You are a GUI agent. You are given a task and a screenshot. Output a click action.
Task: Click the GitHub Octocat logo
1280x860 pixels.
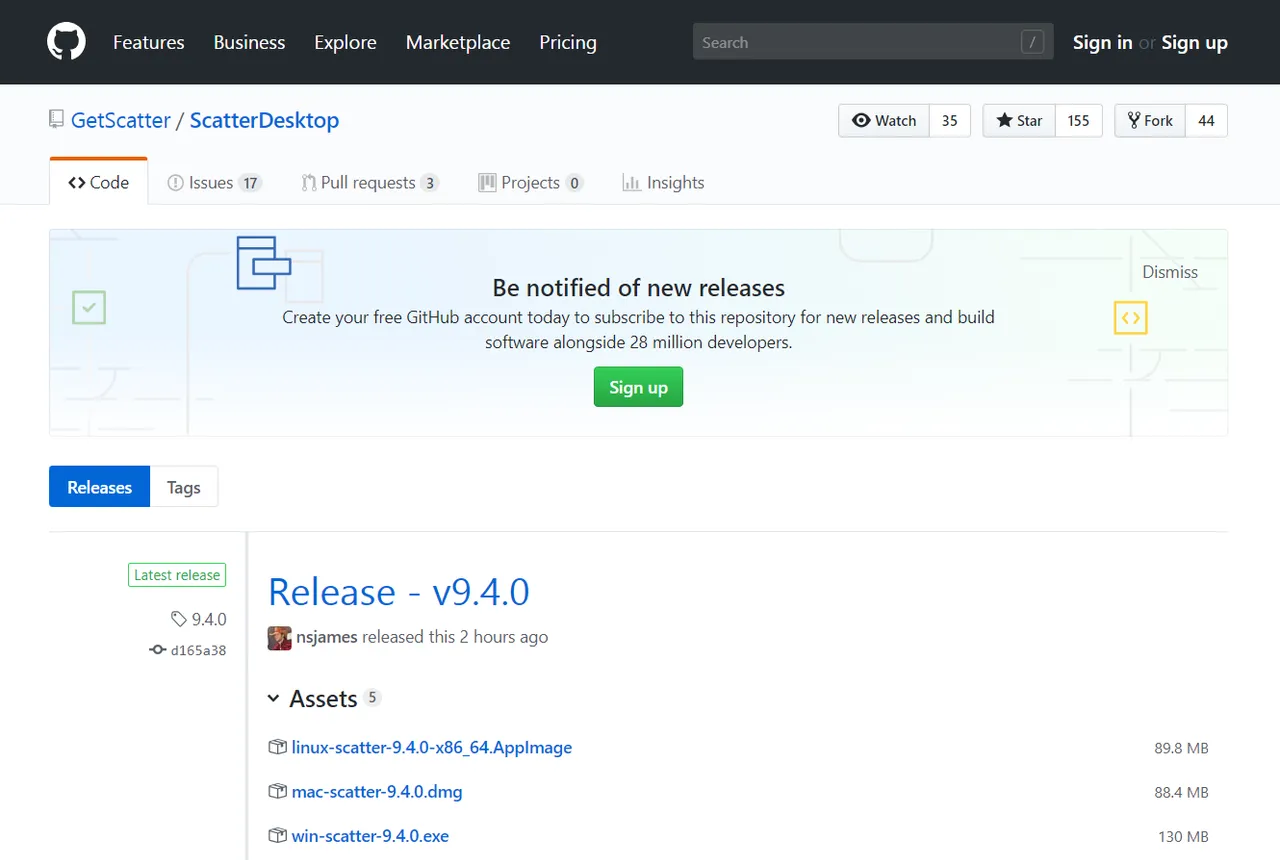66,42
